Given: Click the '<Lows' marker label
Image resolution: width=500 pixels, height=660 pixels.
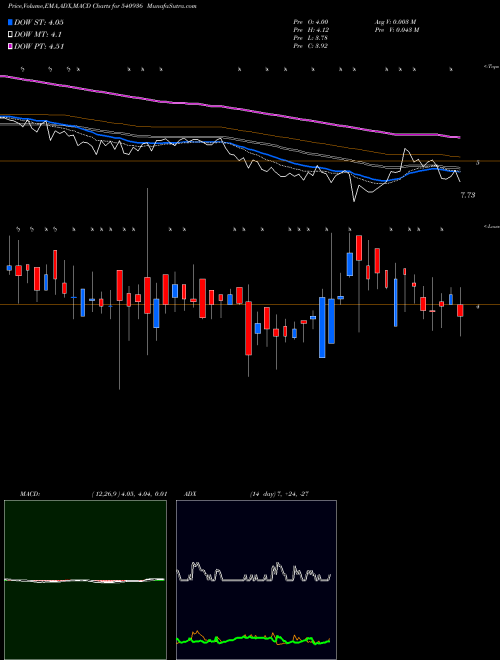Looking at the screenshot, I should [491, 226].
